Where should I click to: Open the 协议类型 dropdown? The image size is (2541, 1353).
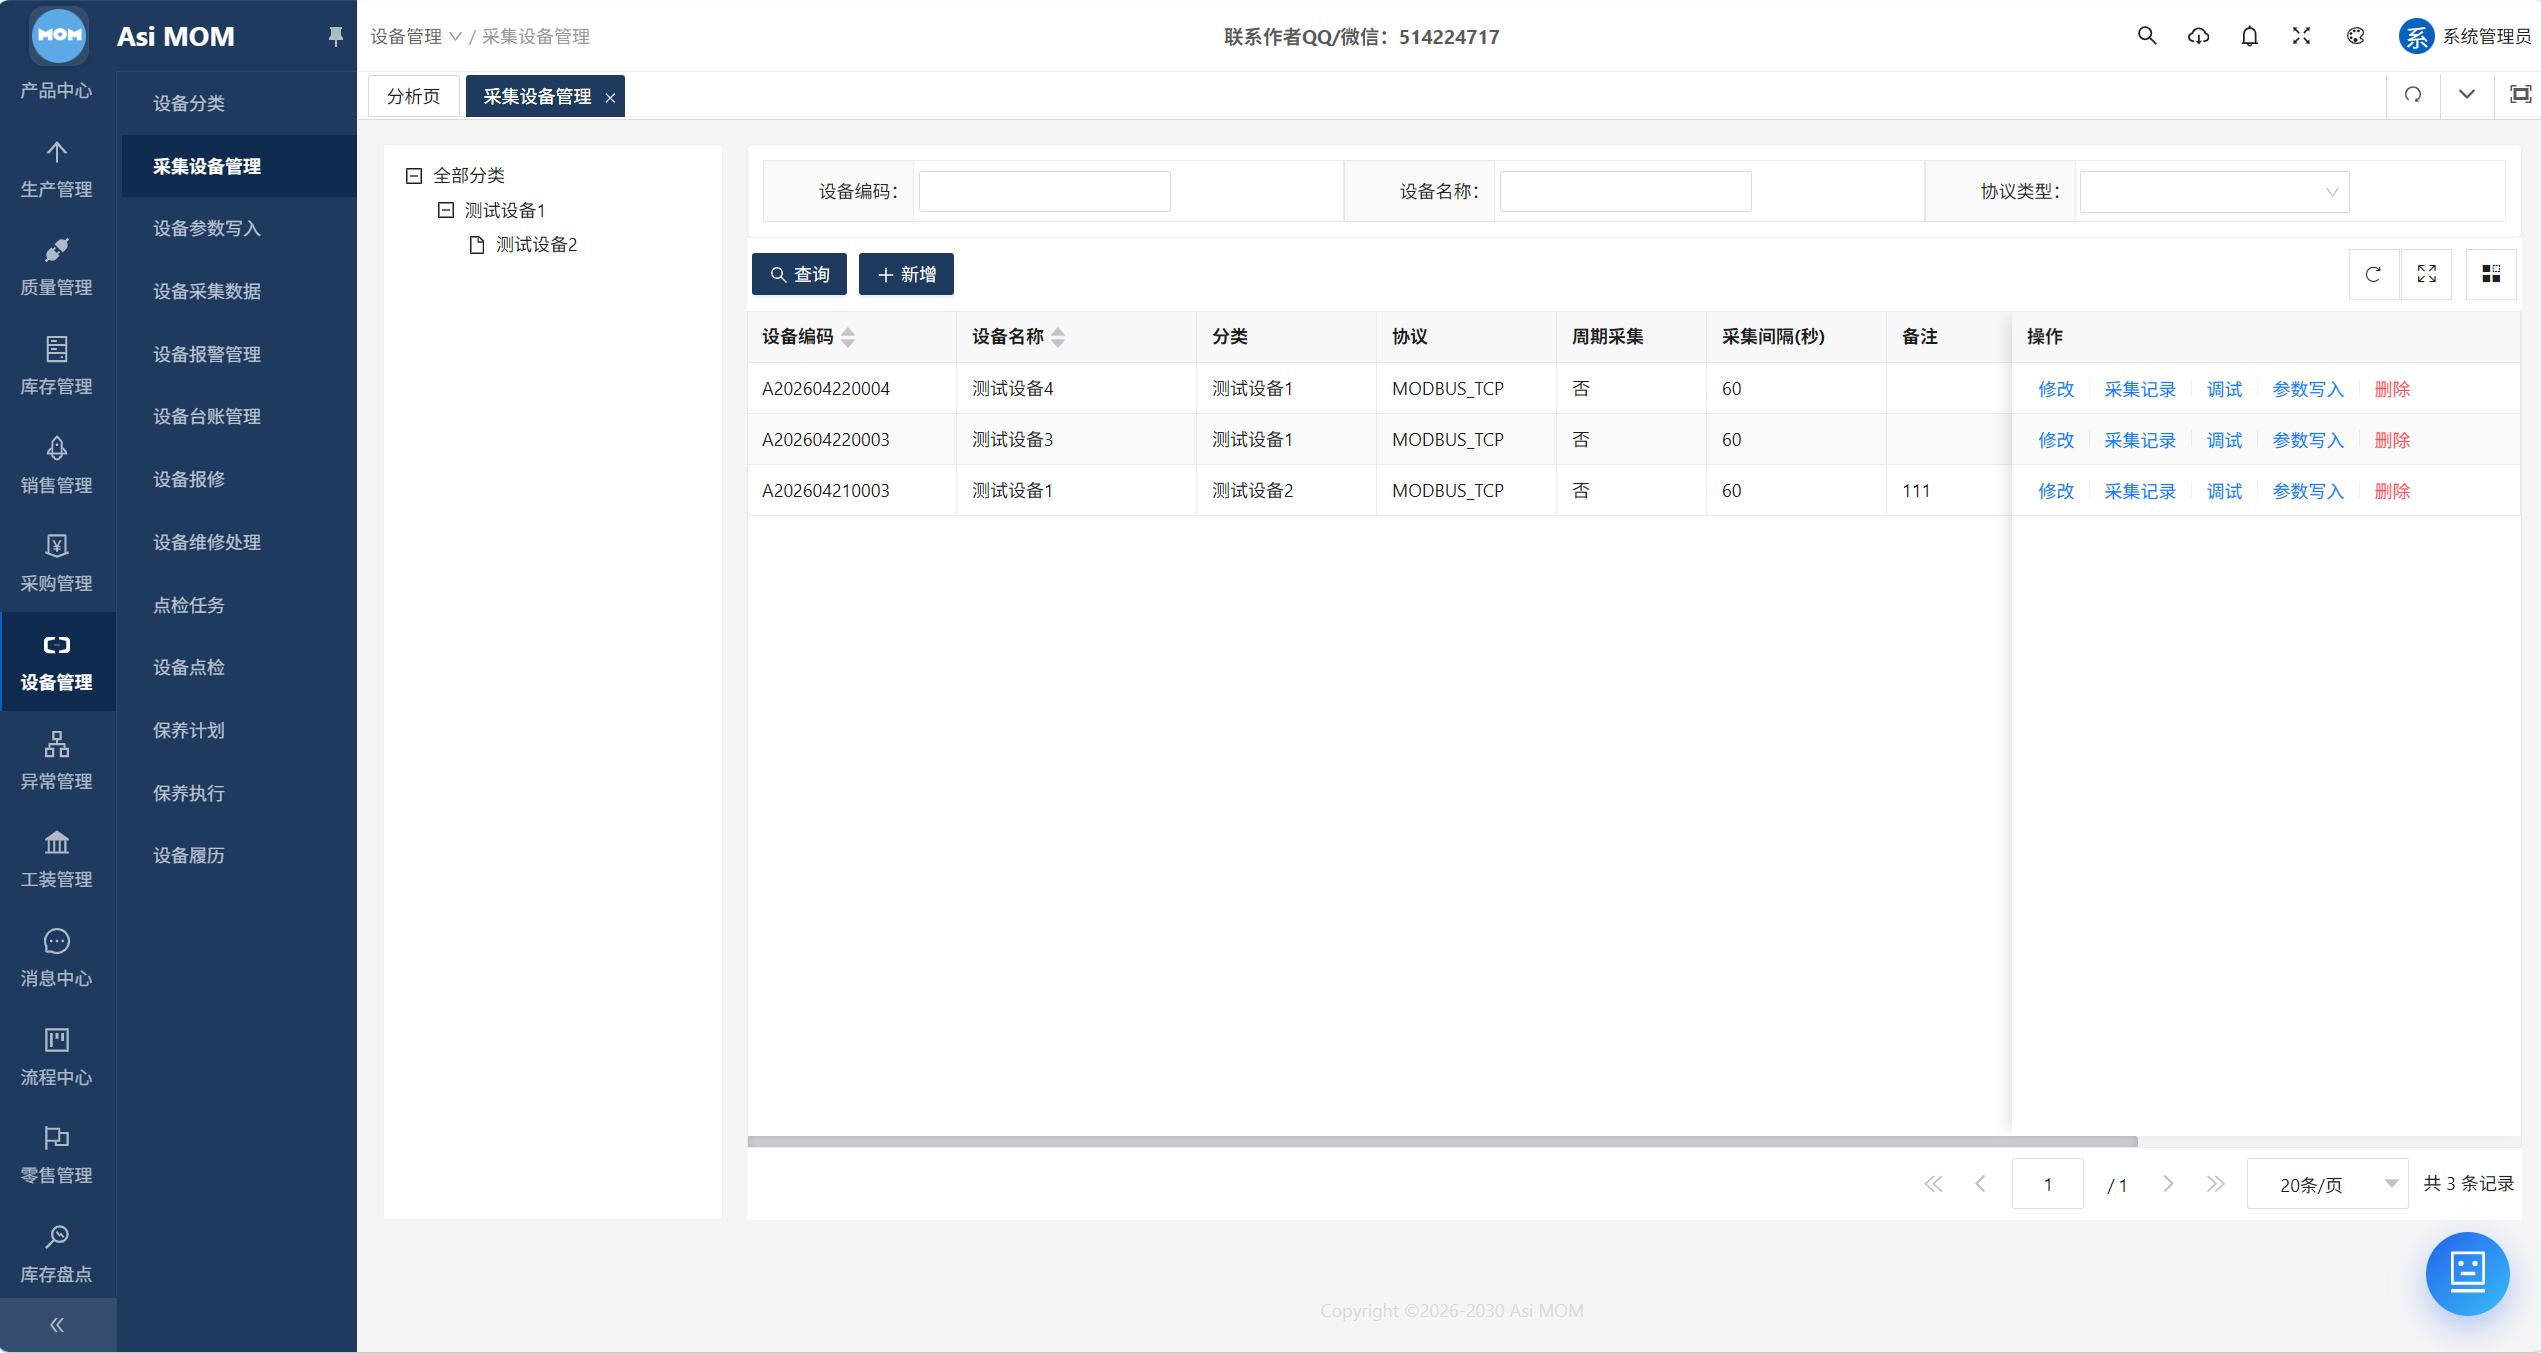[x=2214, y=191]
